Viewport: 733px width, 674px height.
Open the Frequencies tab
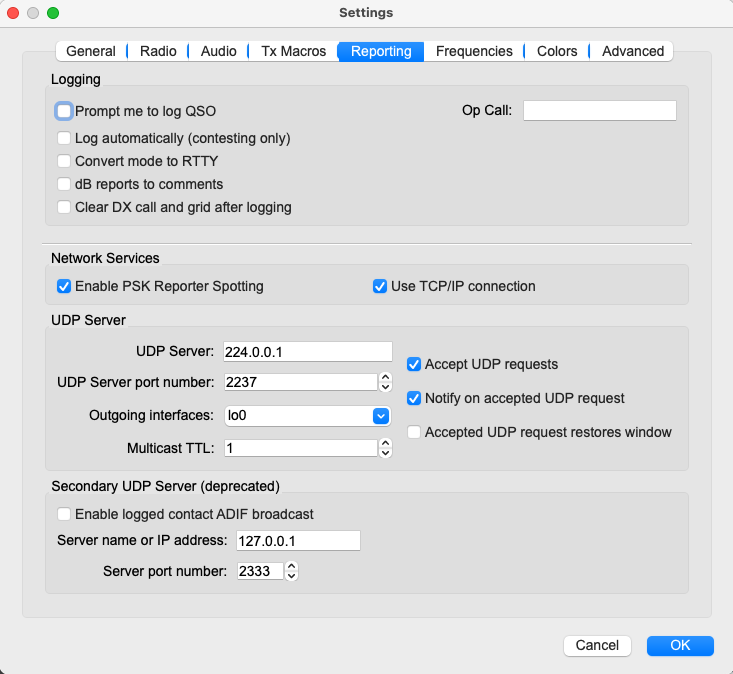474,51
